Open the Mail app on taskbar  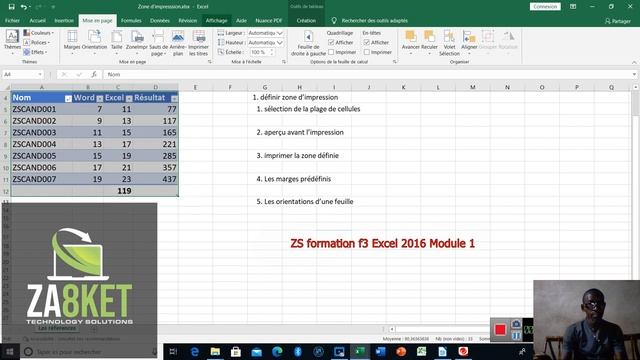click(256, 351)
